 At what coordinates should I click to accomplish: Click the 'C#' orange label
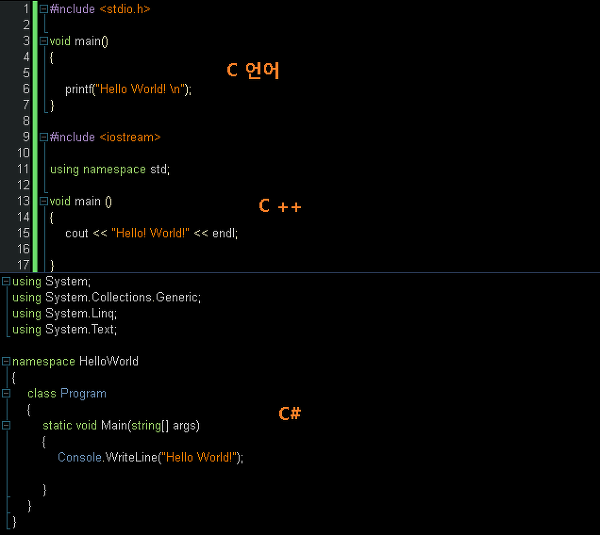290,414
